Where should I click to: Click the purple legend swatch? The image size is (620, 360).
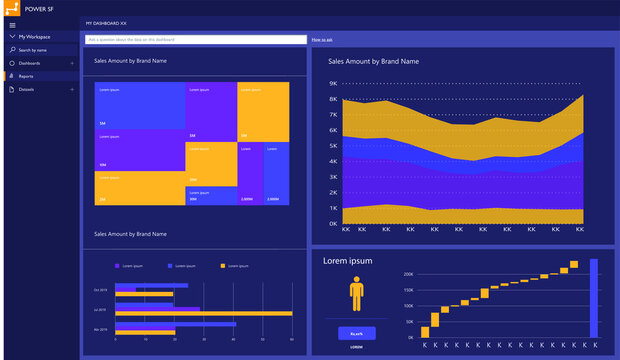click(x=117, y=266)
